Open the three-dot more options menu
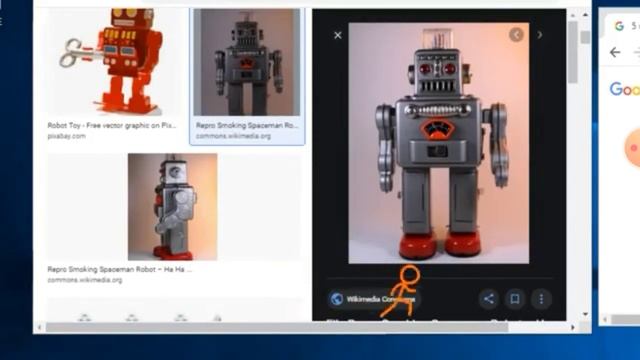 click(541, 299)
